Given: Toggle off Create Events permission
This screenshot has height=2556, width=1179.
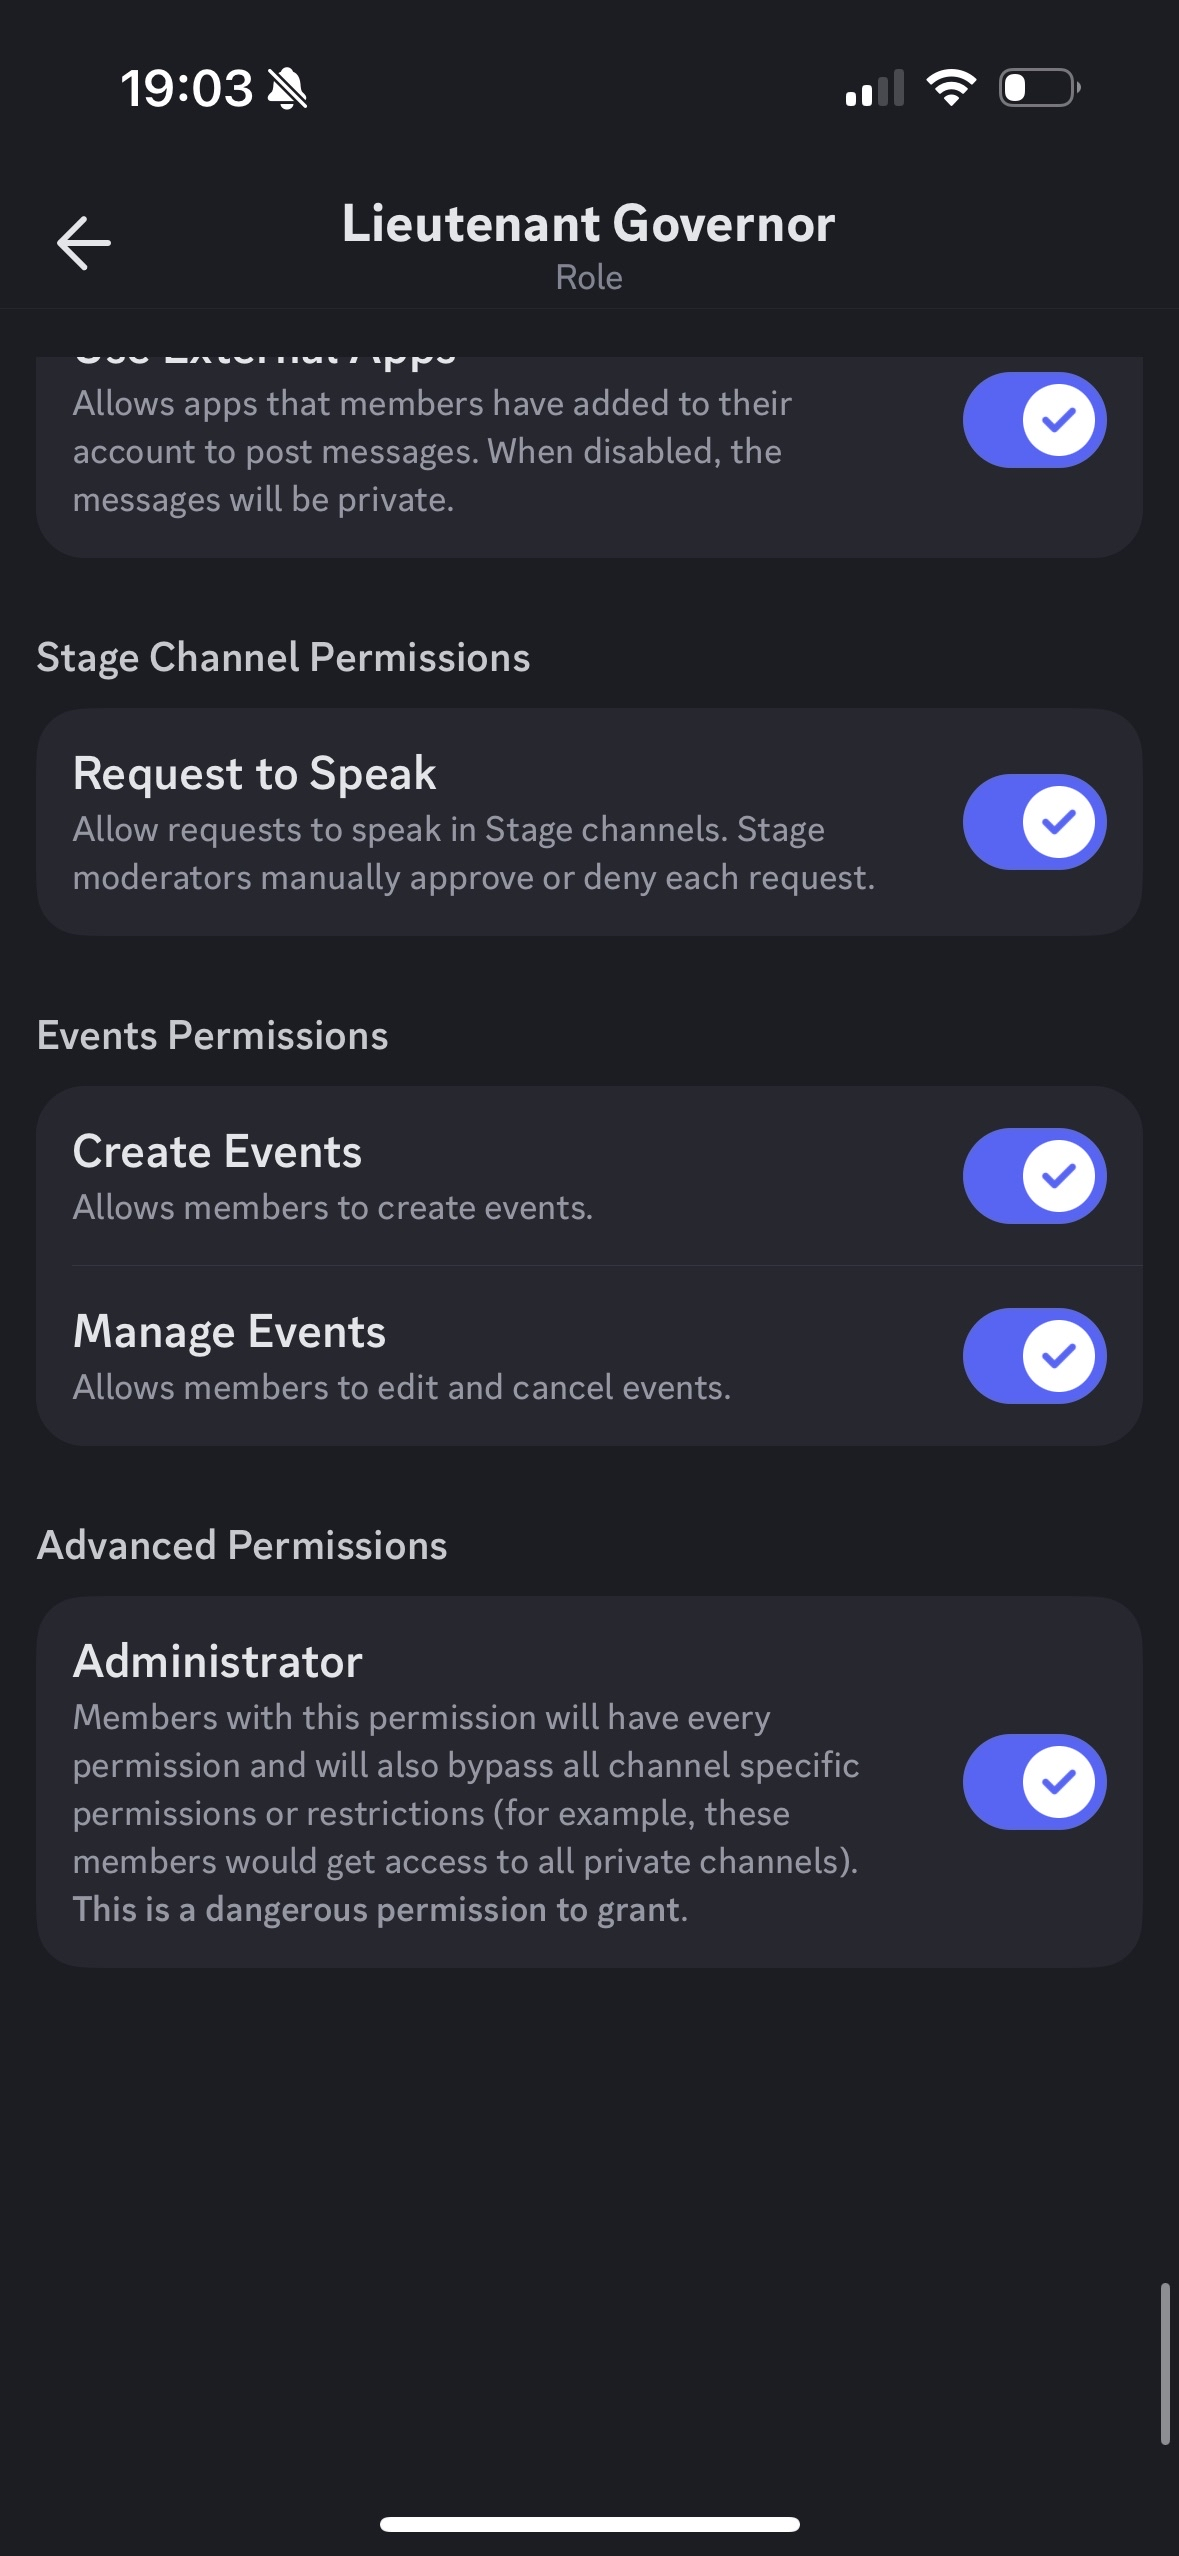Looking at the screenshot, I should point(1034,1176).
